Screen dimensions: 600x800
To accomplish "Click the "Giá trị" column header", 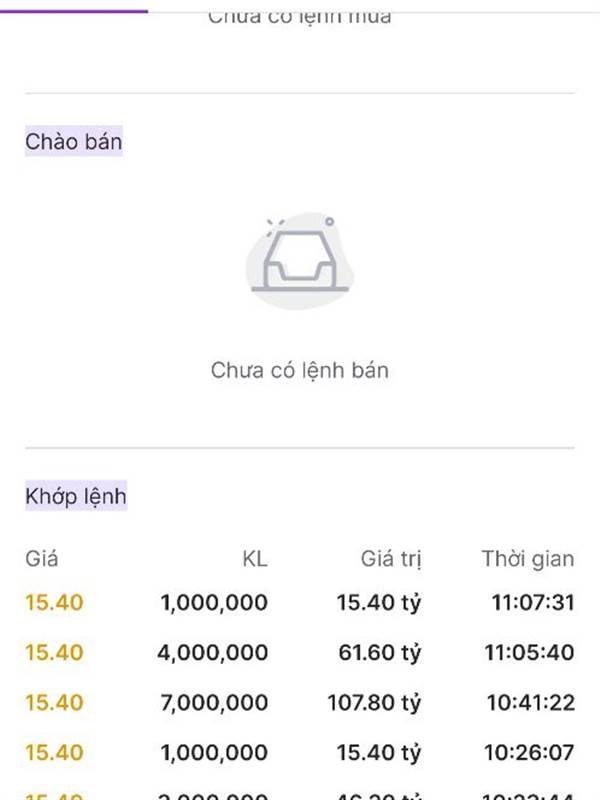I will pyautogui.click(x=391, y=559).
